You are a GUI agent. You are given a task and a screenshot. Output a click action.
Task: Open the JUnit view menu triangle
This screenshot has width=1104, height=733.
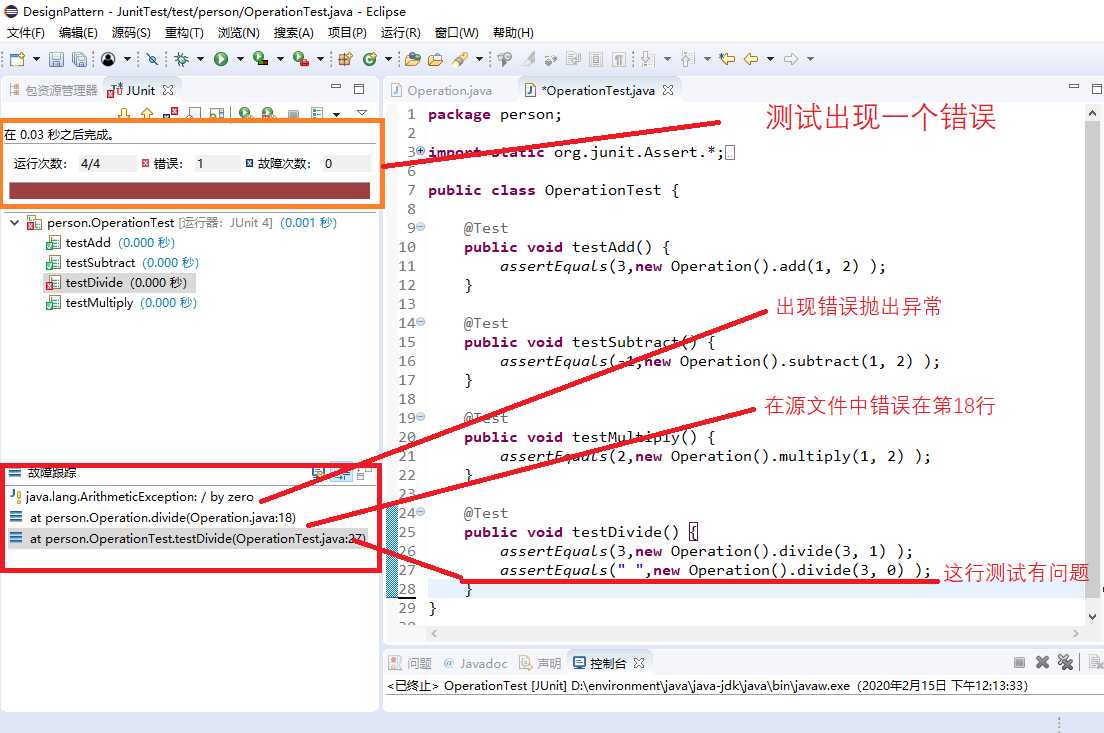coord(362,113)
